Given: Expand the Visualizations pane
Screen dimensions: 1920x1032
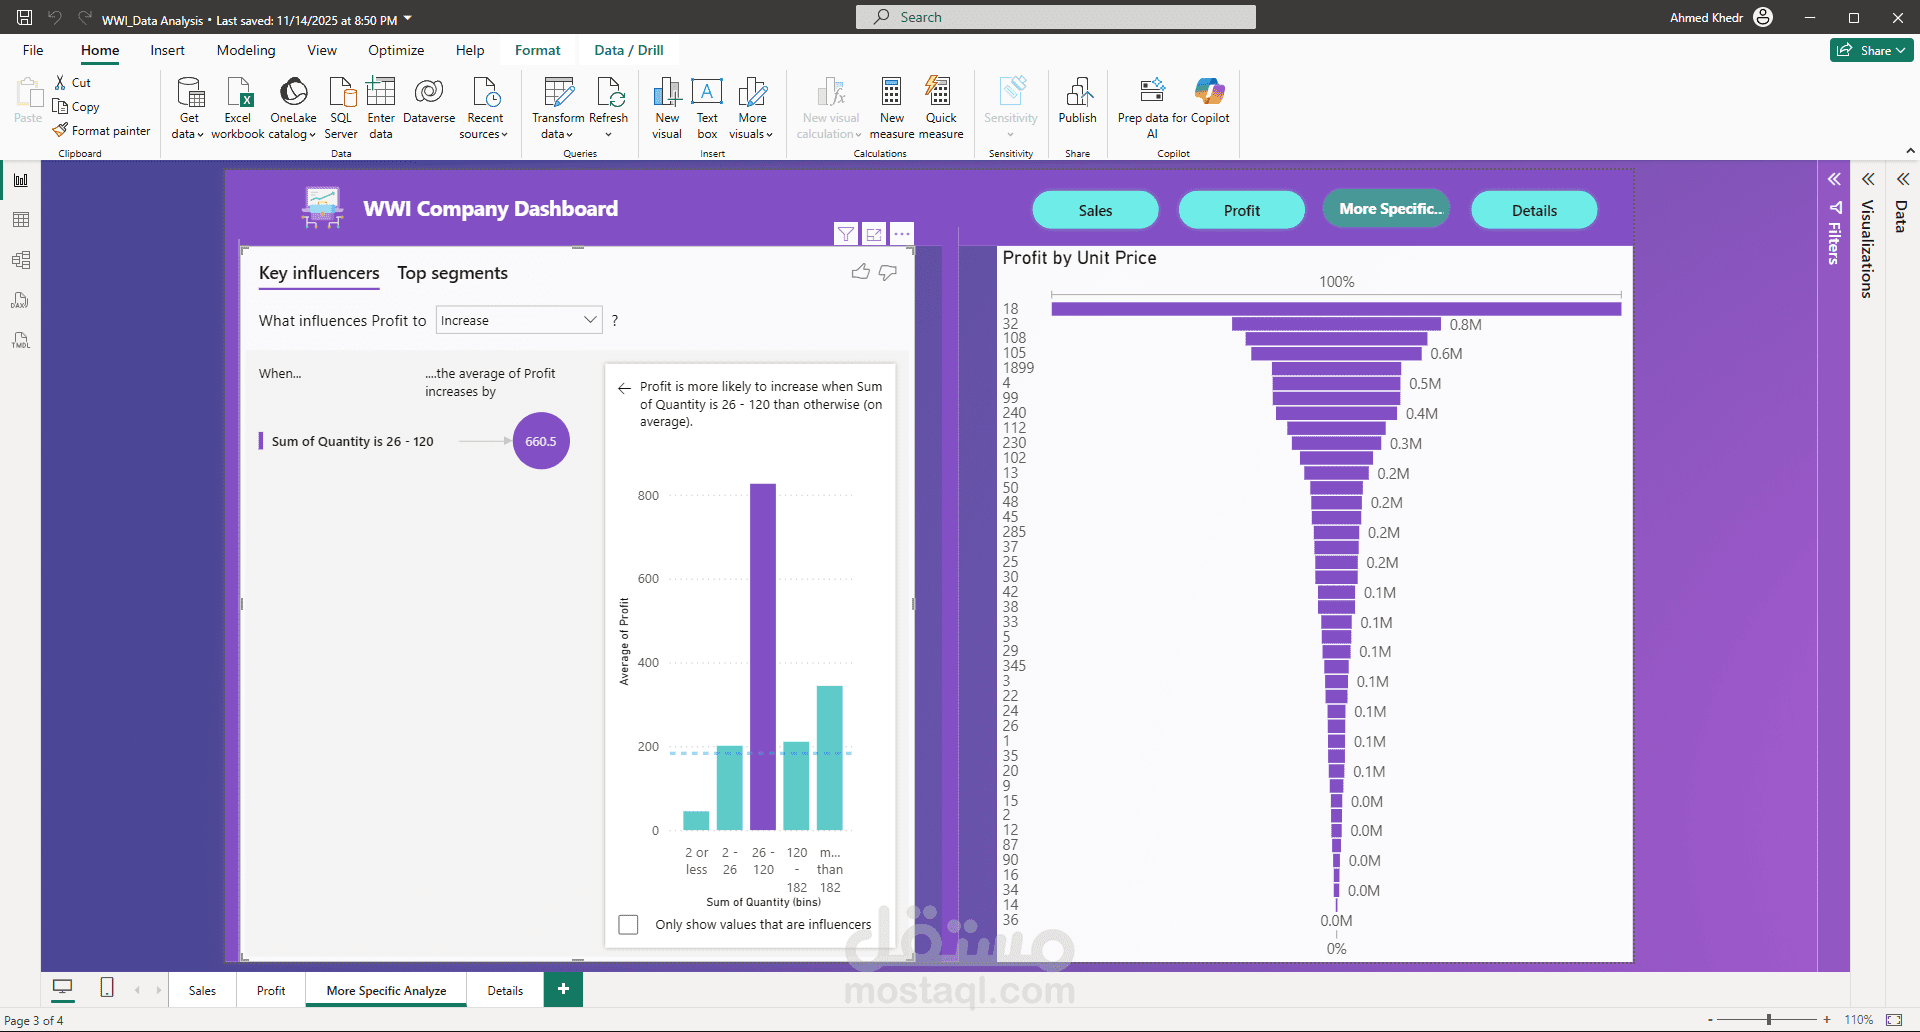Looking at the screenshot, I should point(1868,180).
